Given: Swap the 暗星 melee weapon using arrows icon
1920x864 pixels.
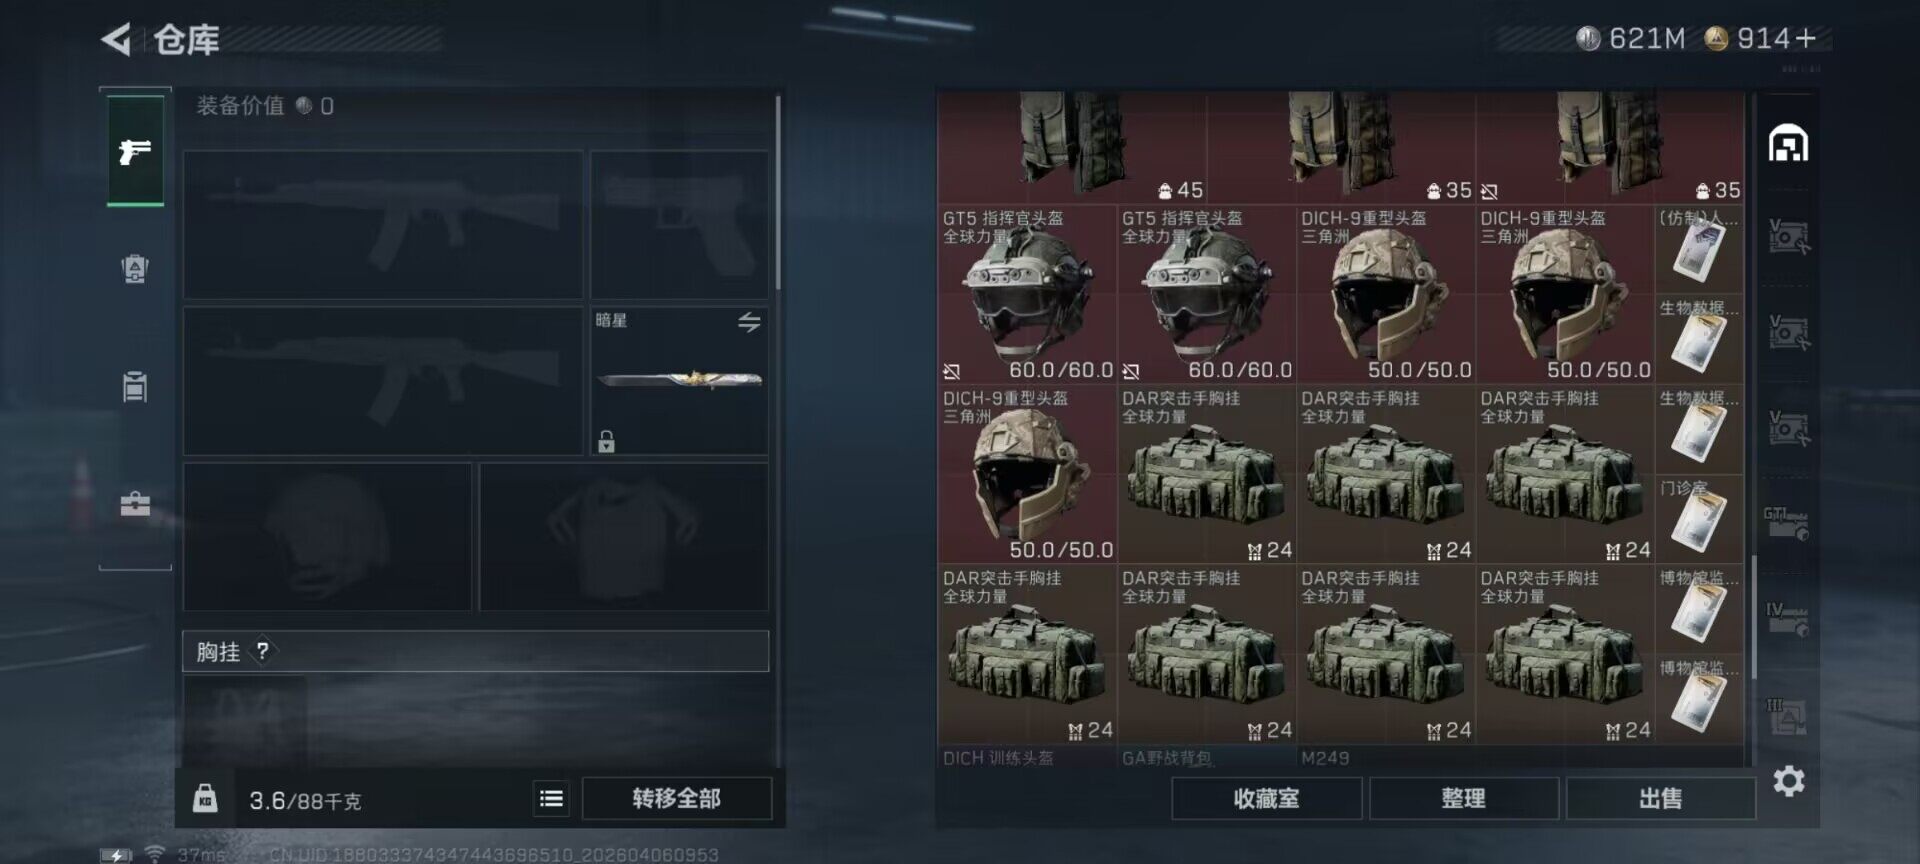Looking at the screenshot, I should 749,322.
